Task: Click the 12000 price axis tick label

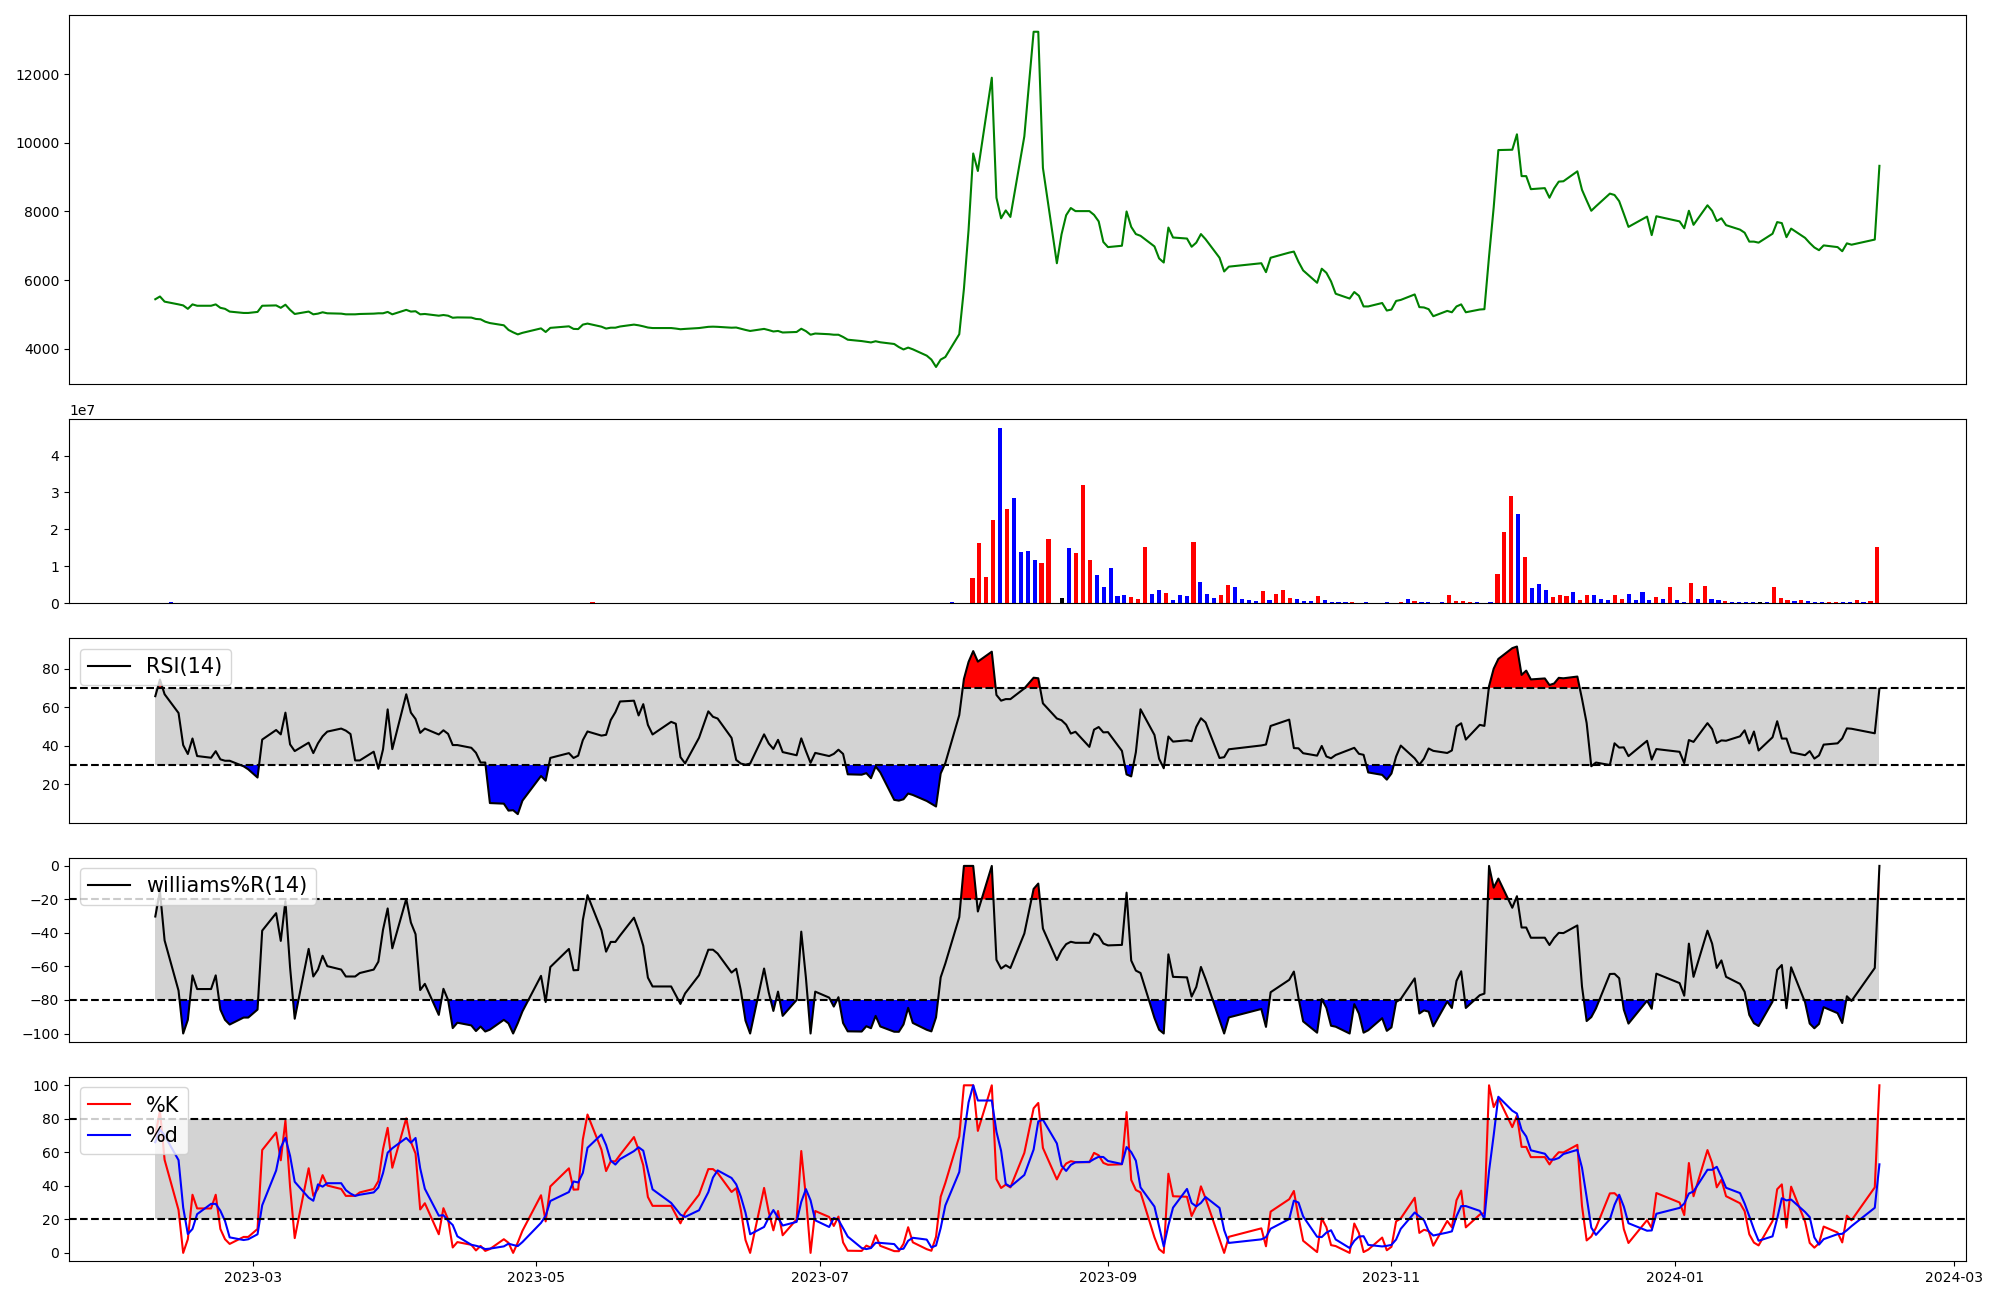Action: [x=37, y=75]
